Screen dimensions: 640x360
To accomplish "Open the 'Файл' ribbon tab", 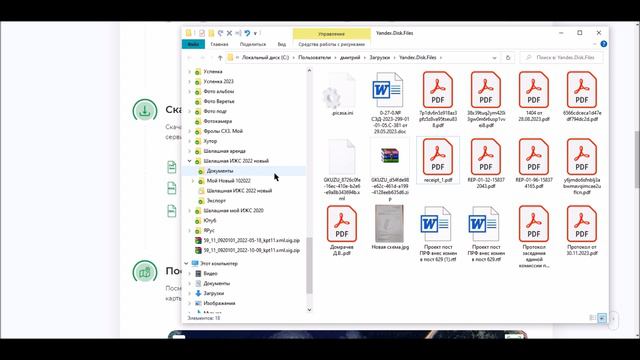I will 193,44.
